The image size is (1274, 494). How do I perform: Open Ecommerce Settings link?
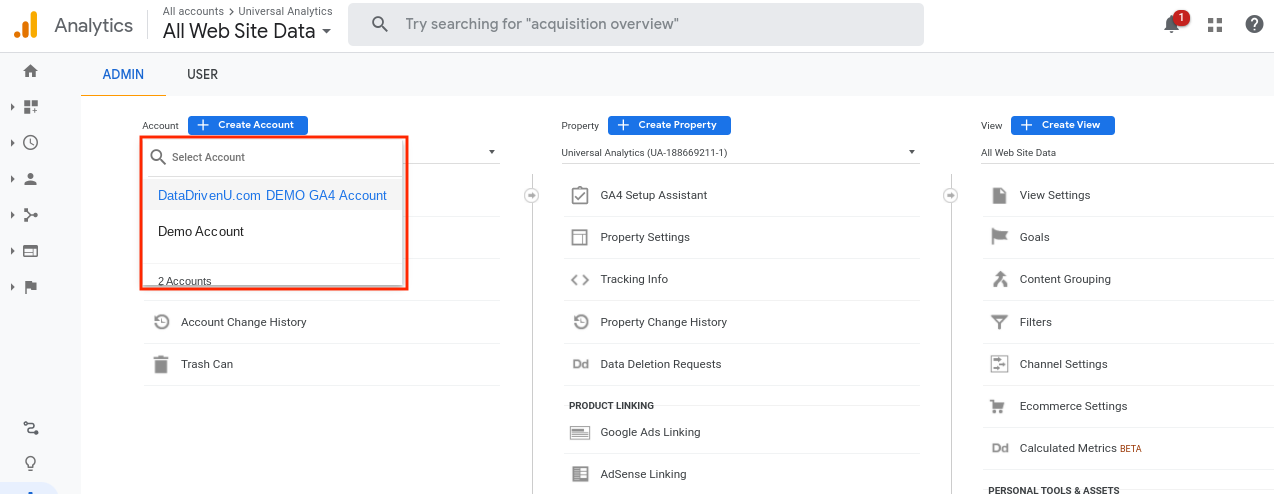pos(1073,407)
